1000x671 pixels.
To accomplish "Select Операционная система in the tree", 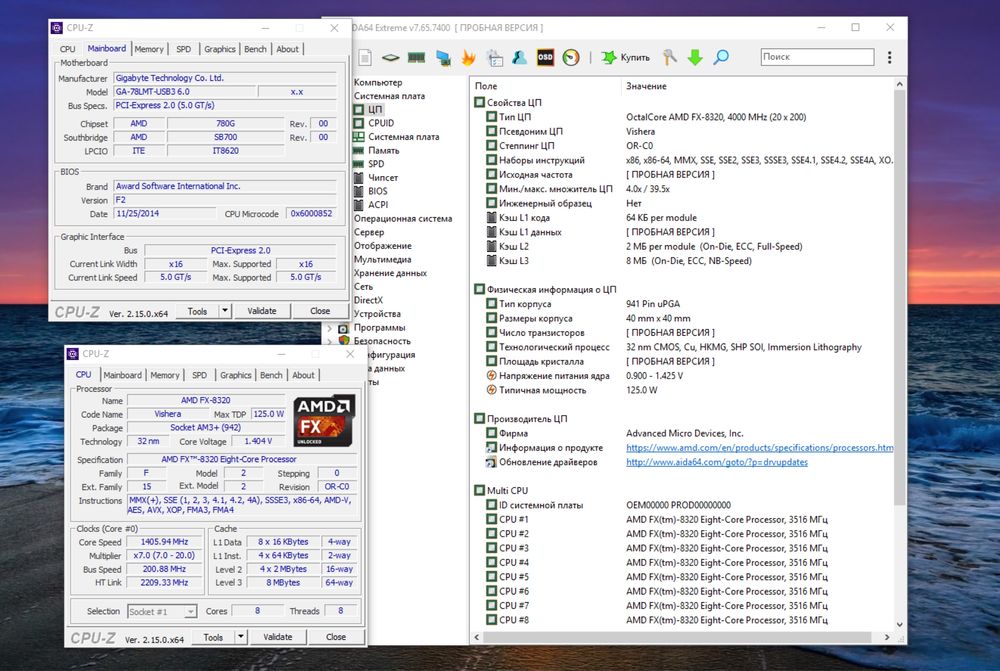I will tap(403, 218).
